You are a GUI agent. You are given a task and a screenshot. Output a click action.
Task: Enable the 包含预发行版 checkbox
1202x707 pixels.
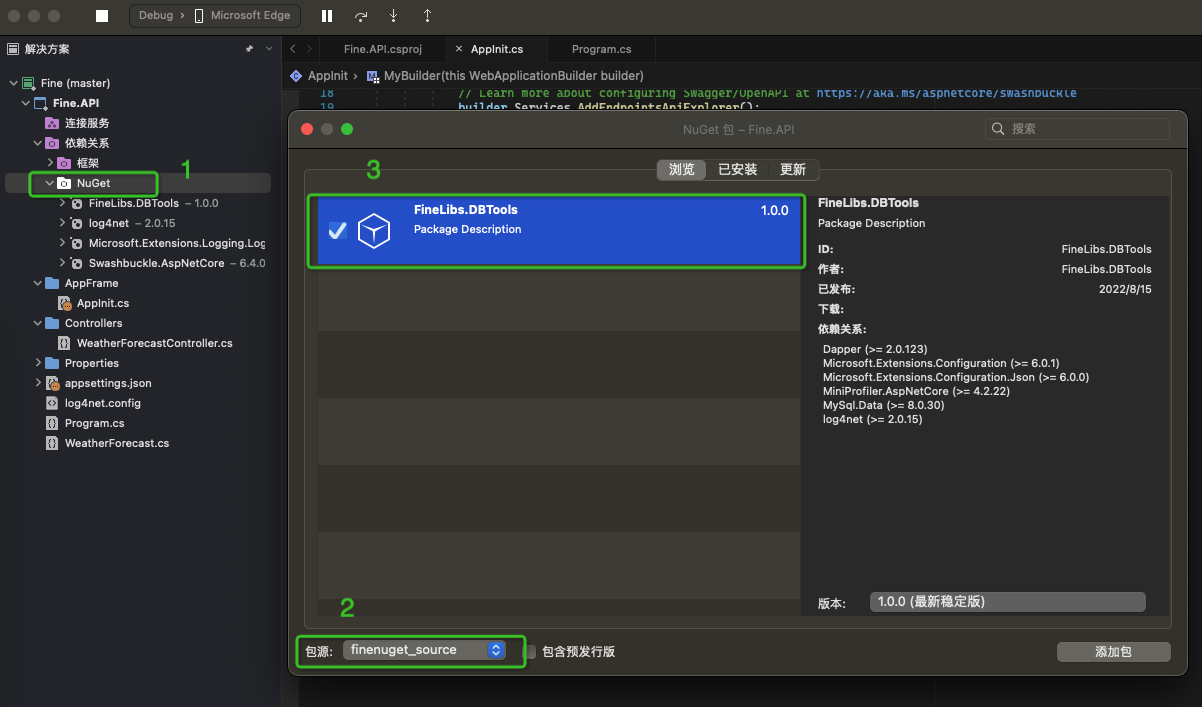pyautogui.click(x=530, y=651)
